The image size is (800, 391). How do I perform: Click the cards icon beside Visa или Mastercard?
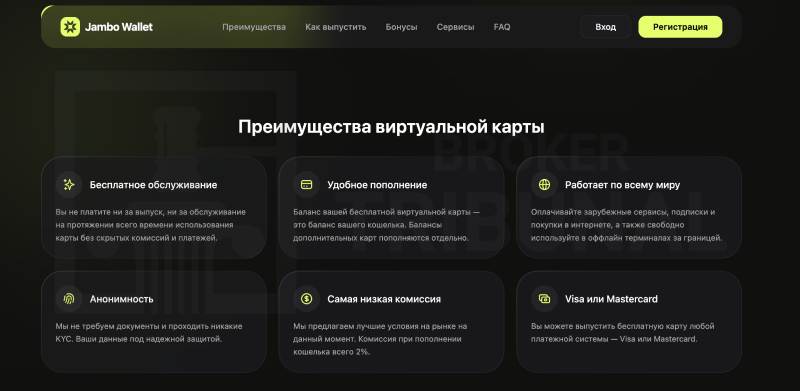click(x=544, y=299)
